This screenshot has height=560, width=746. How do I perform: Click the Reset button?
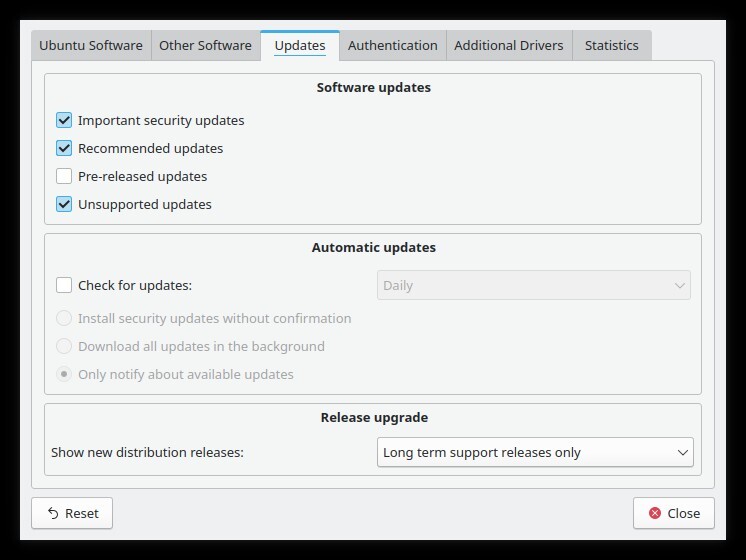[72, 513]
